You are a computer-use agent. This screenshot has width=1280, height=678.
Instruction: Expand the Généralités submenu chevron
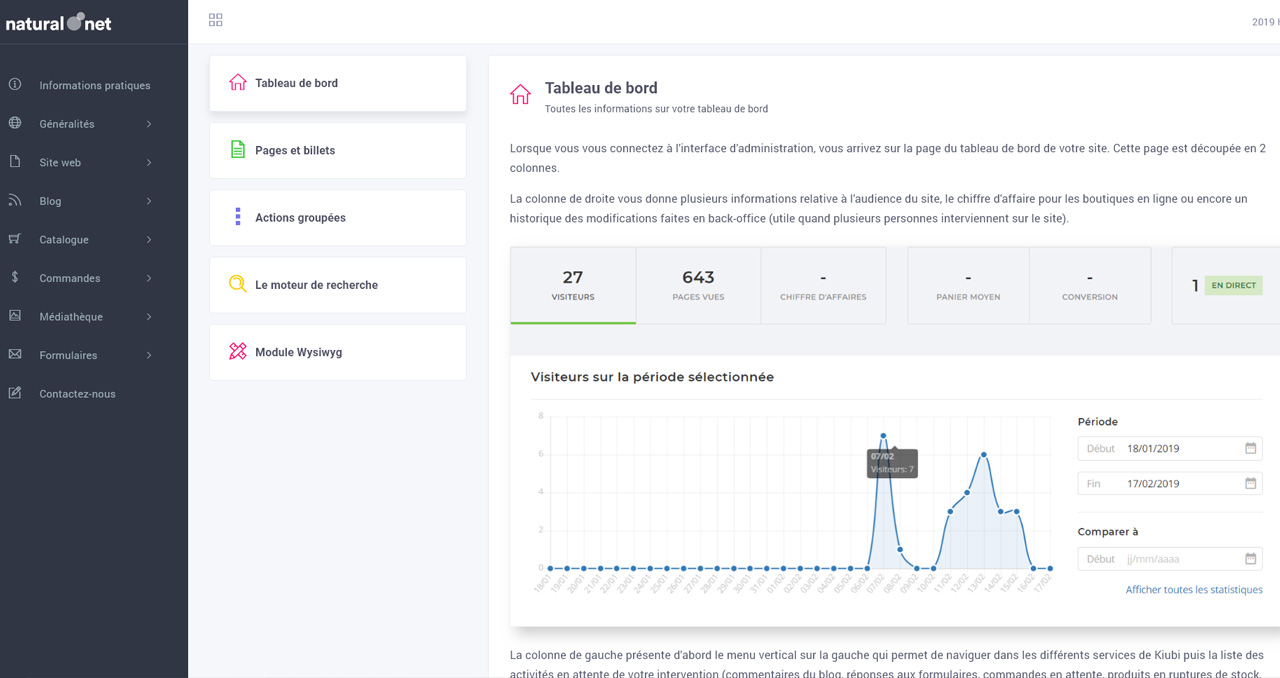(x=149, y=124)
